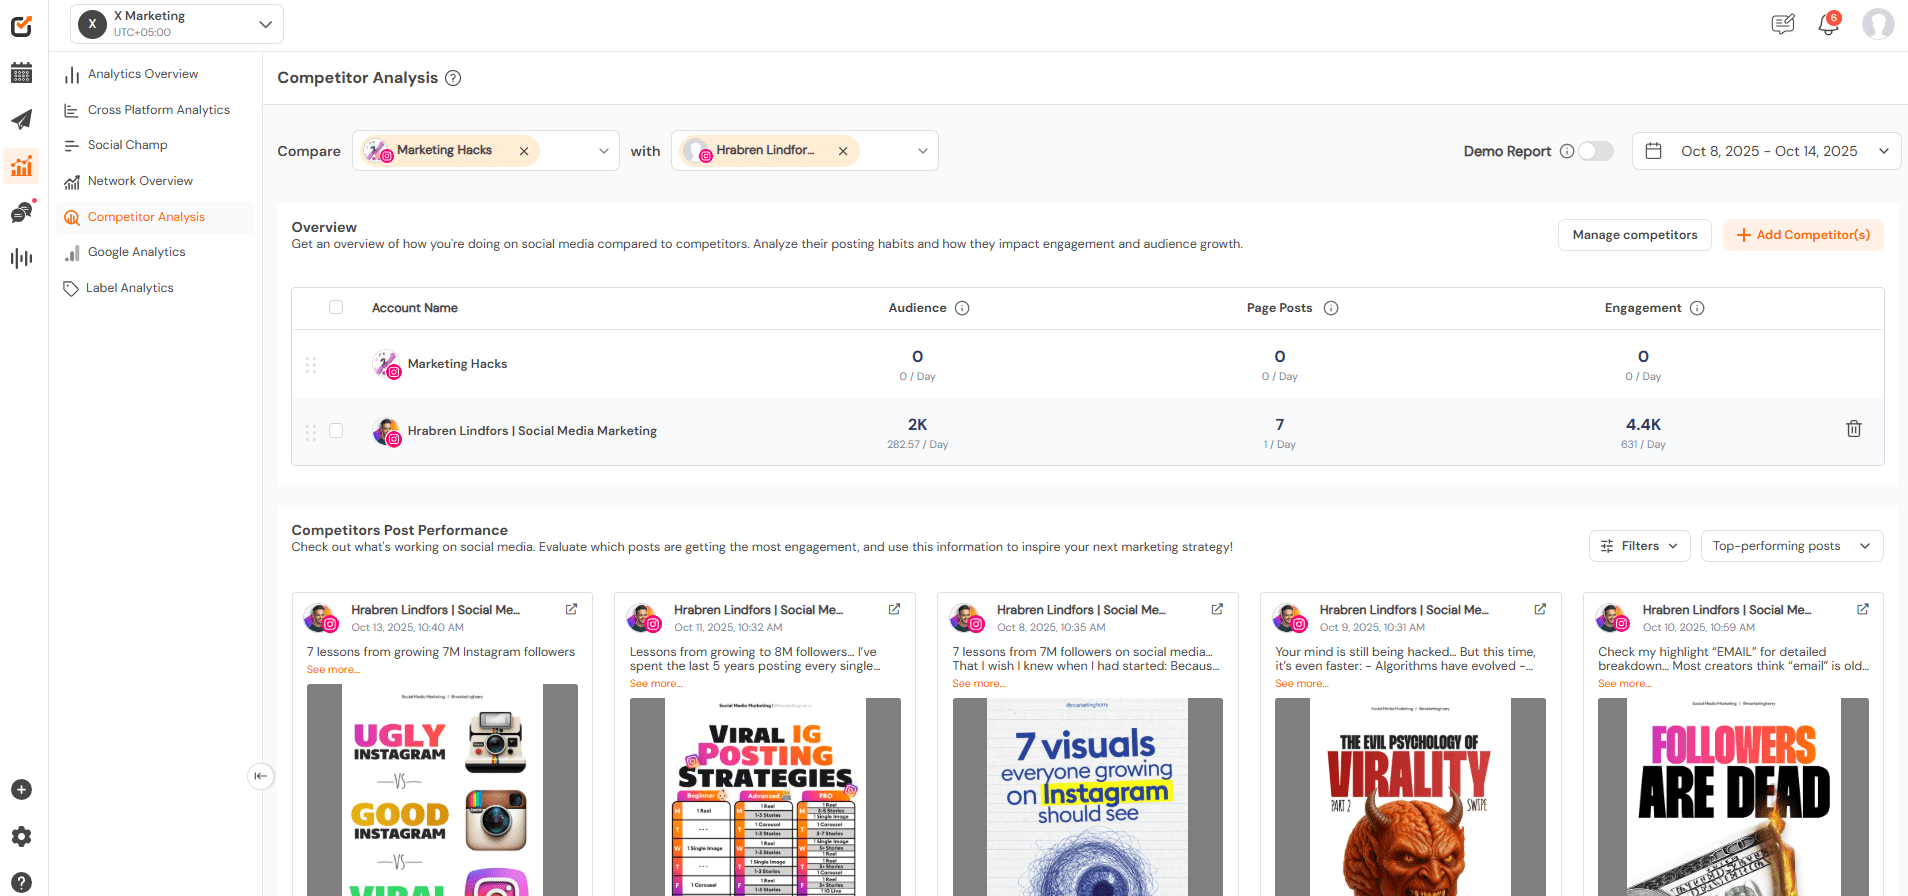Open the publish paper-plane icon

coord(21,120)
